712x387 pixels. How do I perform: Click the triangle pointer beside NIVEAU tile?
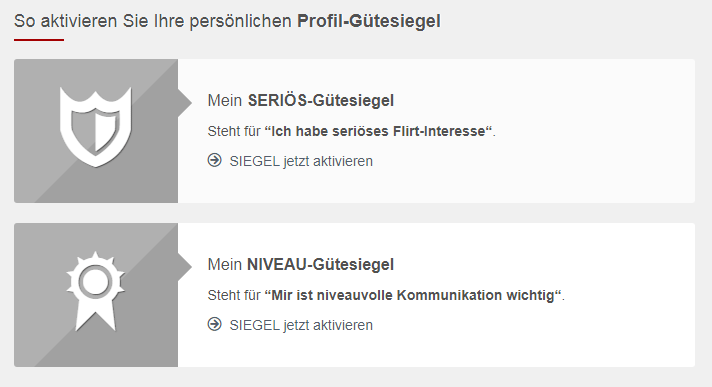coord(185,267)
